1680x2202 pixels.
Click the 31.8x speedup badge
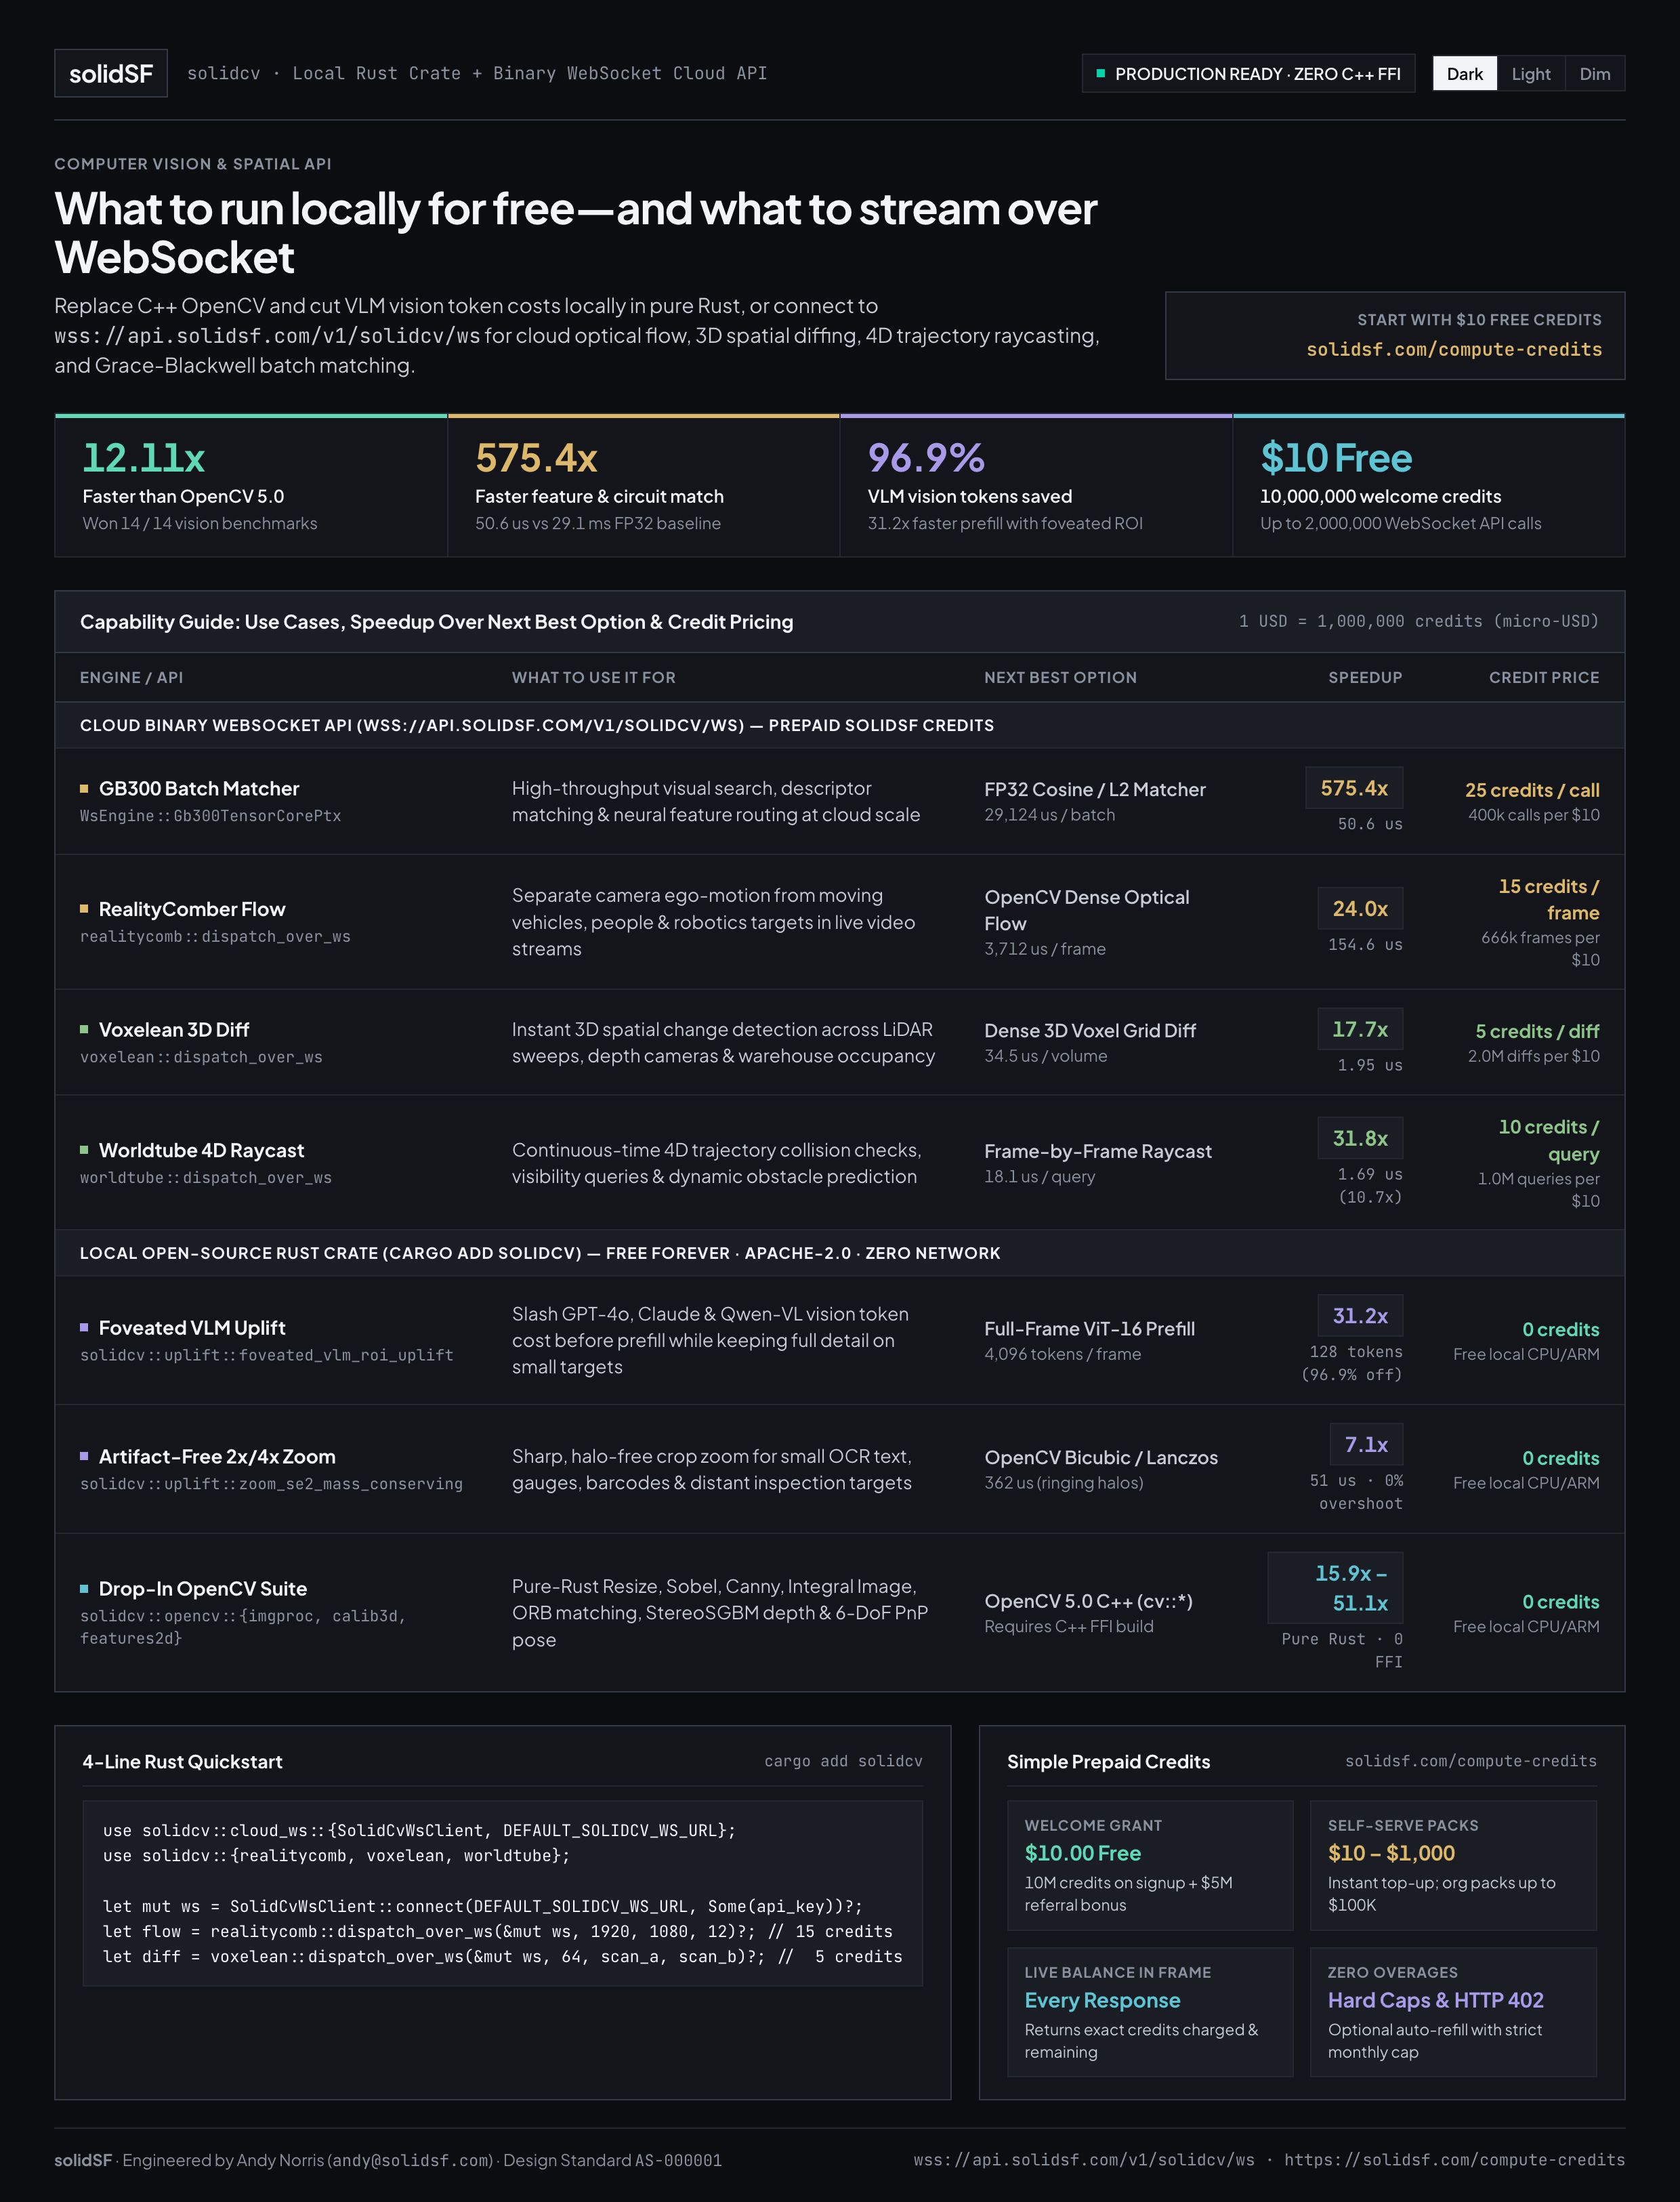(1360, 1138)
